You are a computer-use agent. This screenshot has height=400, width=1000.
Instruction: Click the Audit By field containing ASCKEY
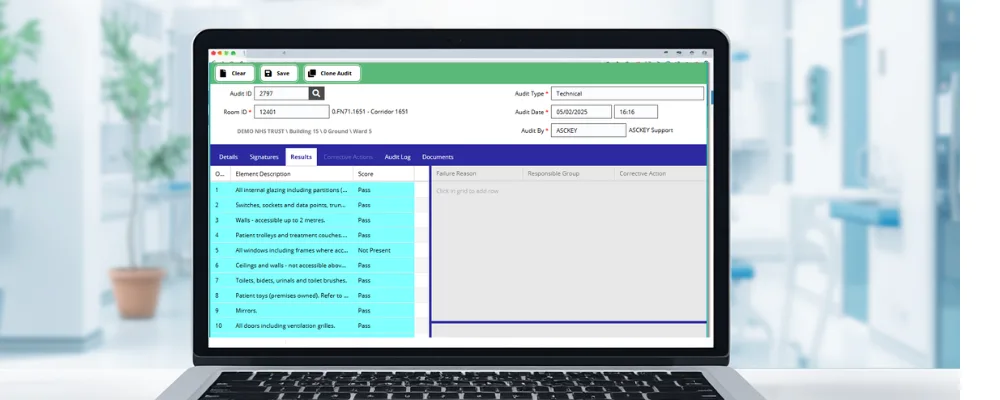click(589, 130)
